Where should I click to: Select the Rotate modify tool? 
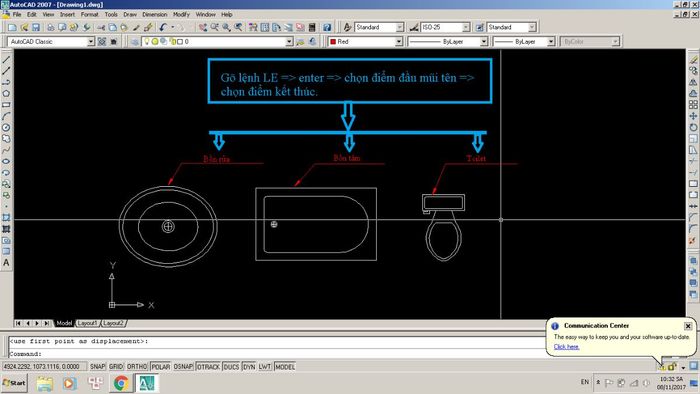click(693, 128)
